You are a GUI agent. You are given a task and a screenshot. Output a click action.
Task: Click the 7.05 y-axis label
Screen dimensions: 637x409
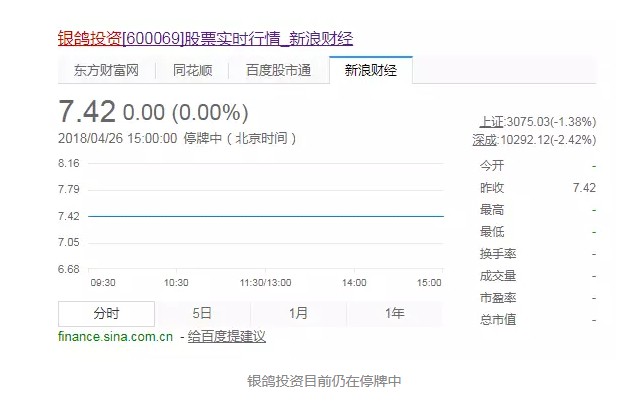click(x=69, y=242)
